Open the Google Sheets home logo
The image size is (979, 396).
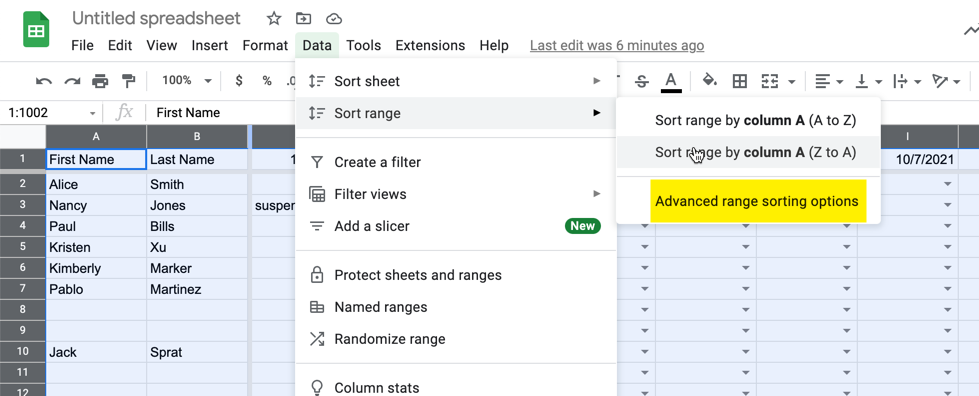(36, 29)
